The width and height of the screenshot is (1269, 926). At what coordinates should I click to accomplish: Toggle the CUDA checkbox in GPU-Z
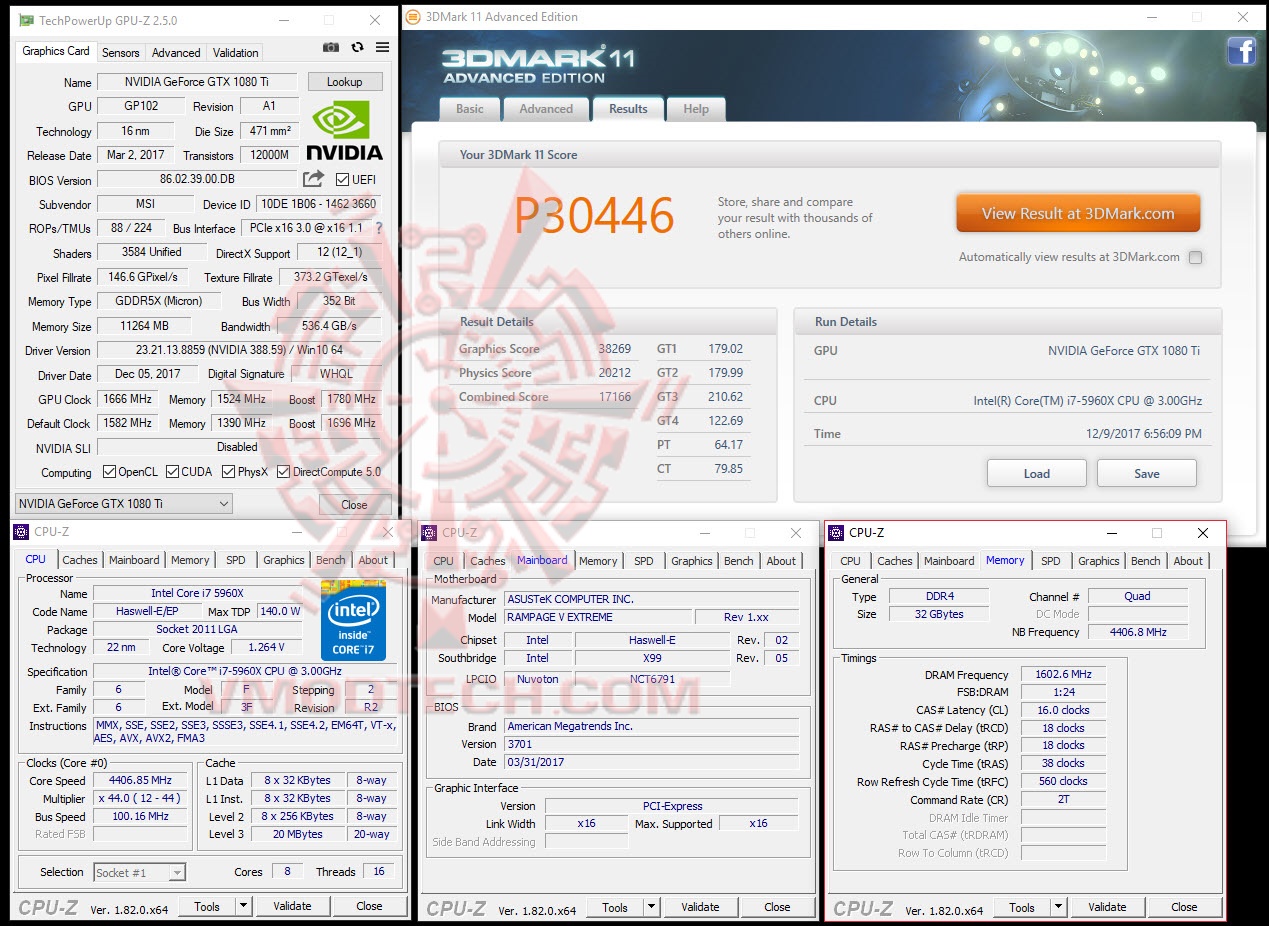171,471
